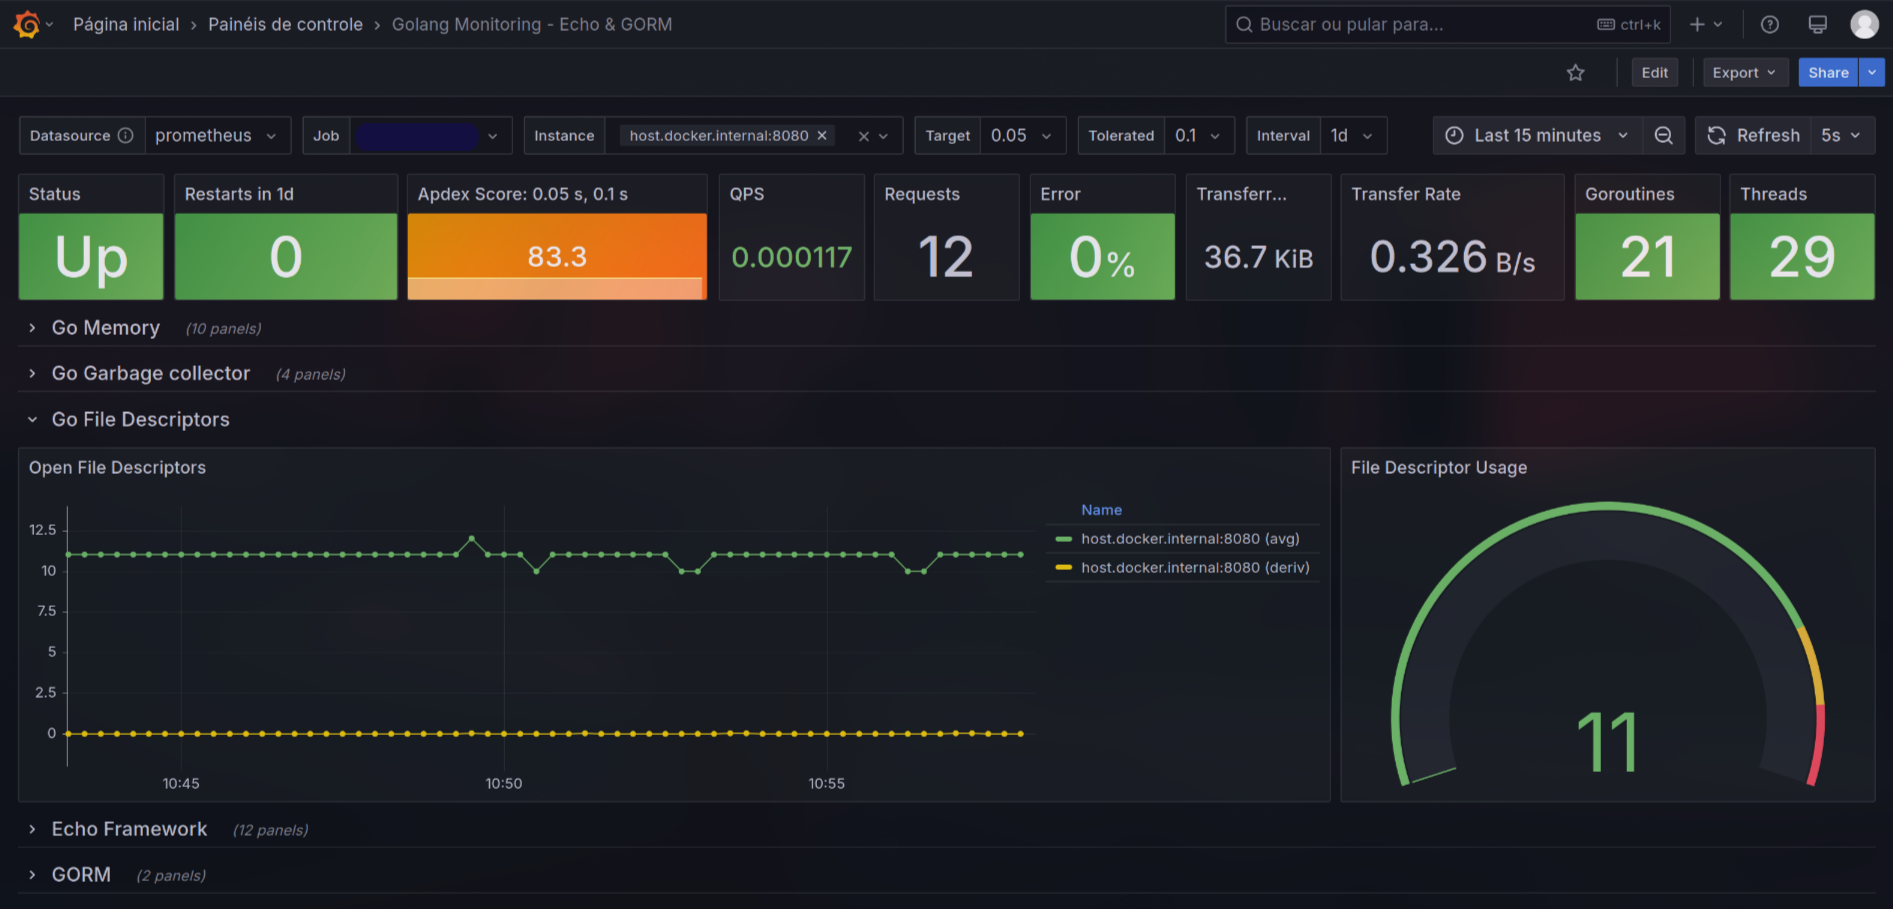Click the QPS panel title

pyautogui.click(x=747, y=194)
